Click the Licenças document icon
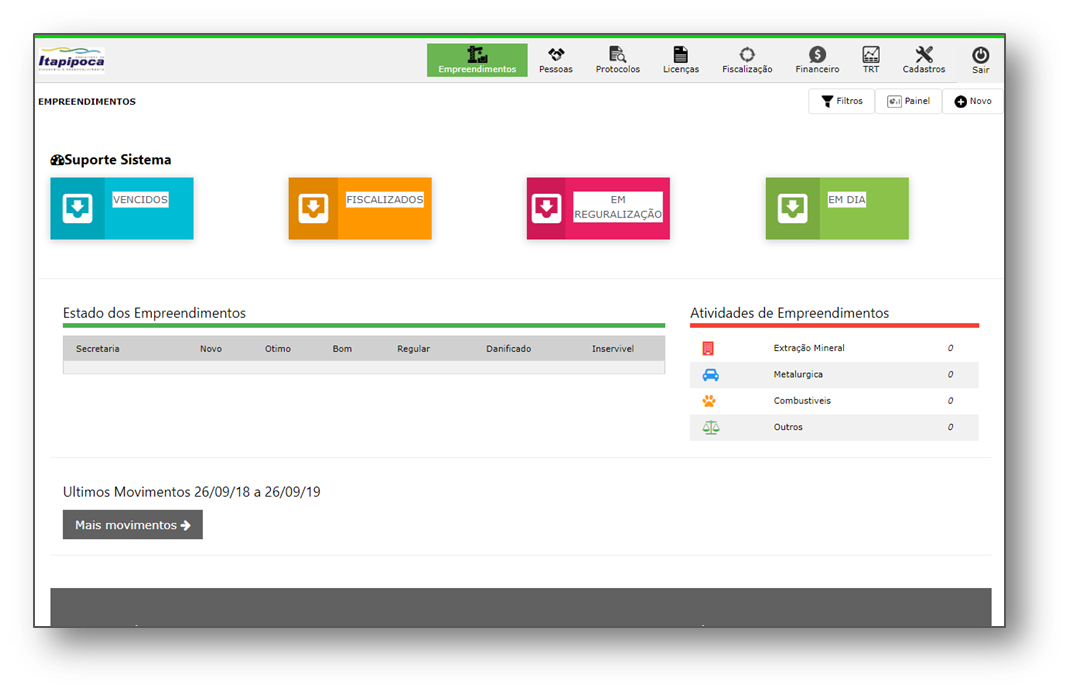 (680, 54)
